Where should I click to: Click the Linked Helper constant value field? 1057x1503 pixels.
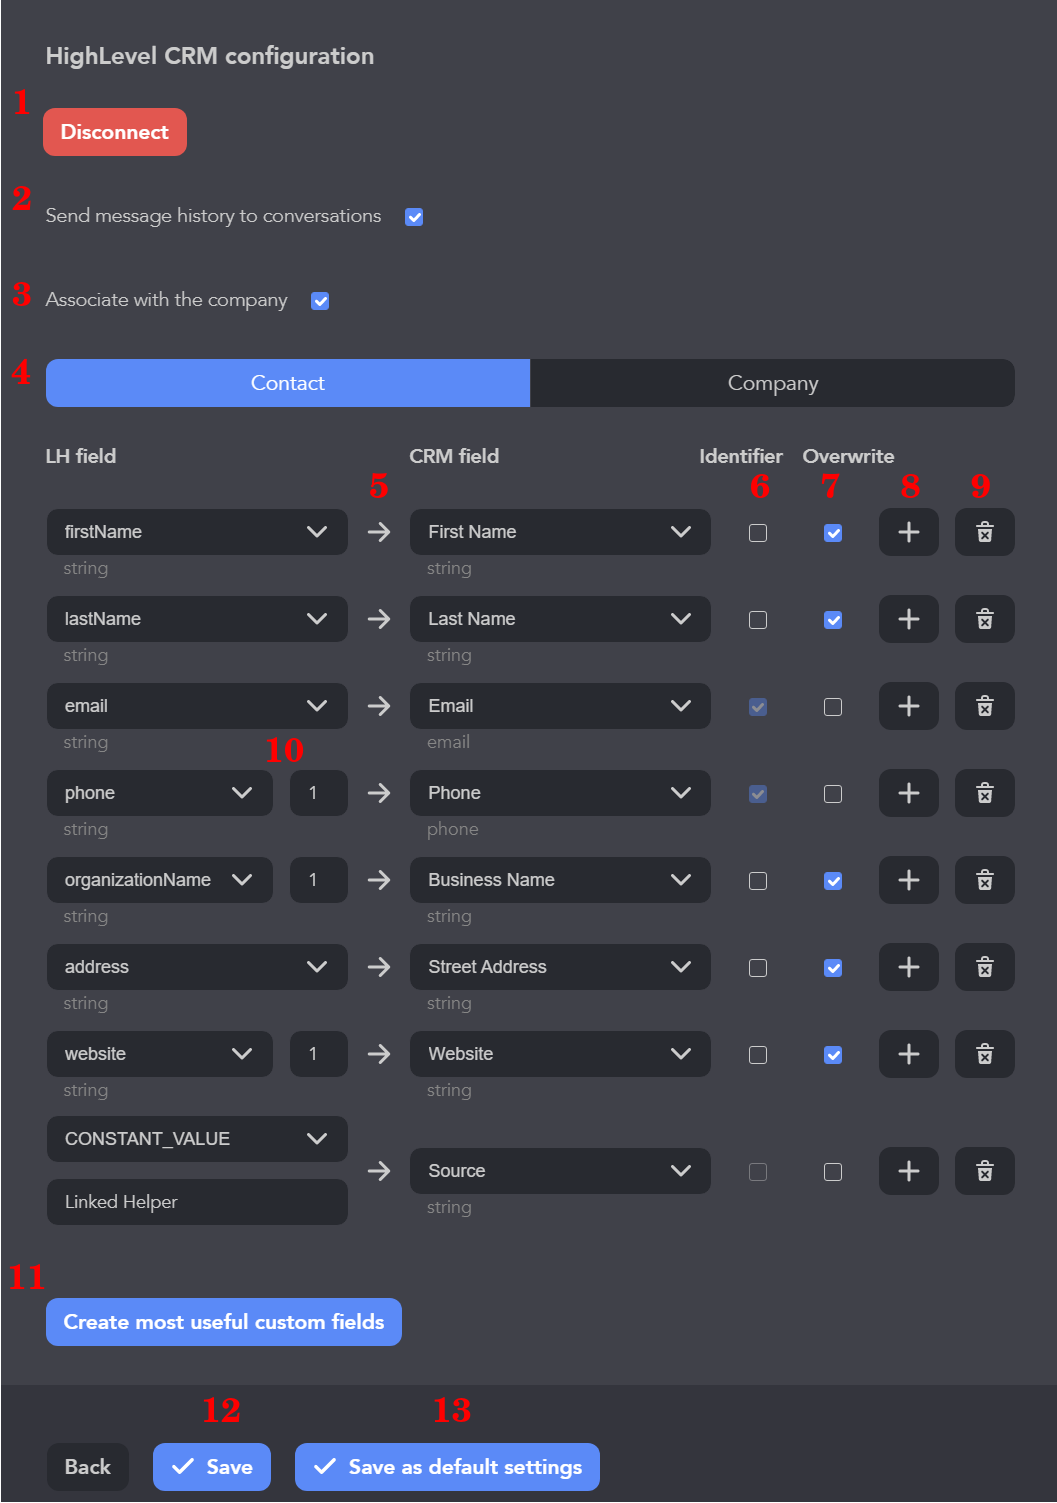[197, 1202]
